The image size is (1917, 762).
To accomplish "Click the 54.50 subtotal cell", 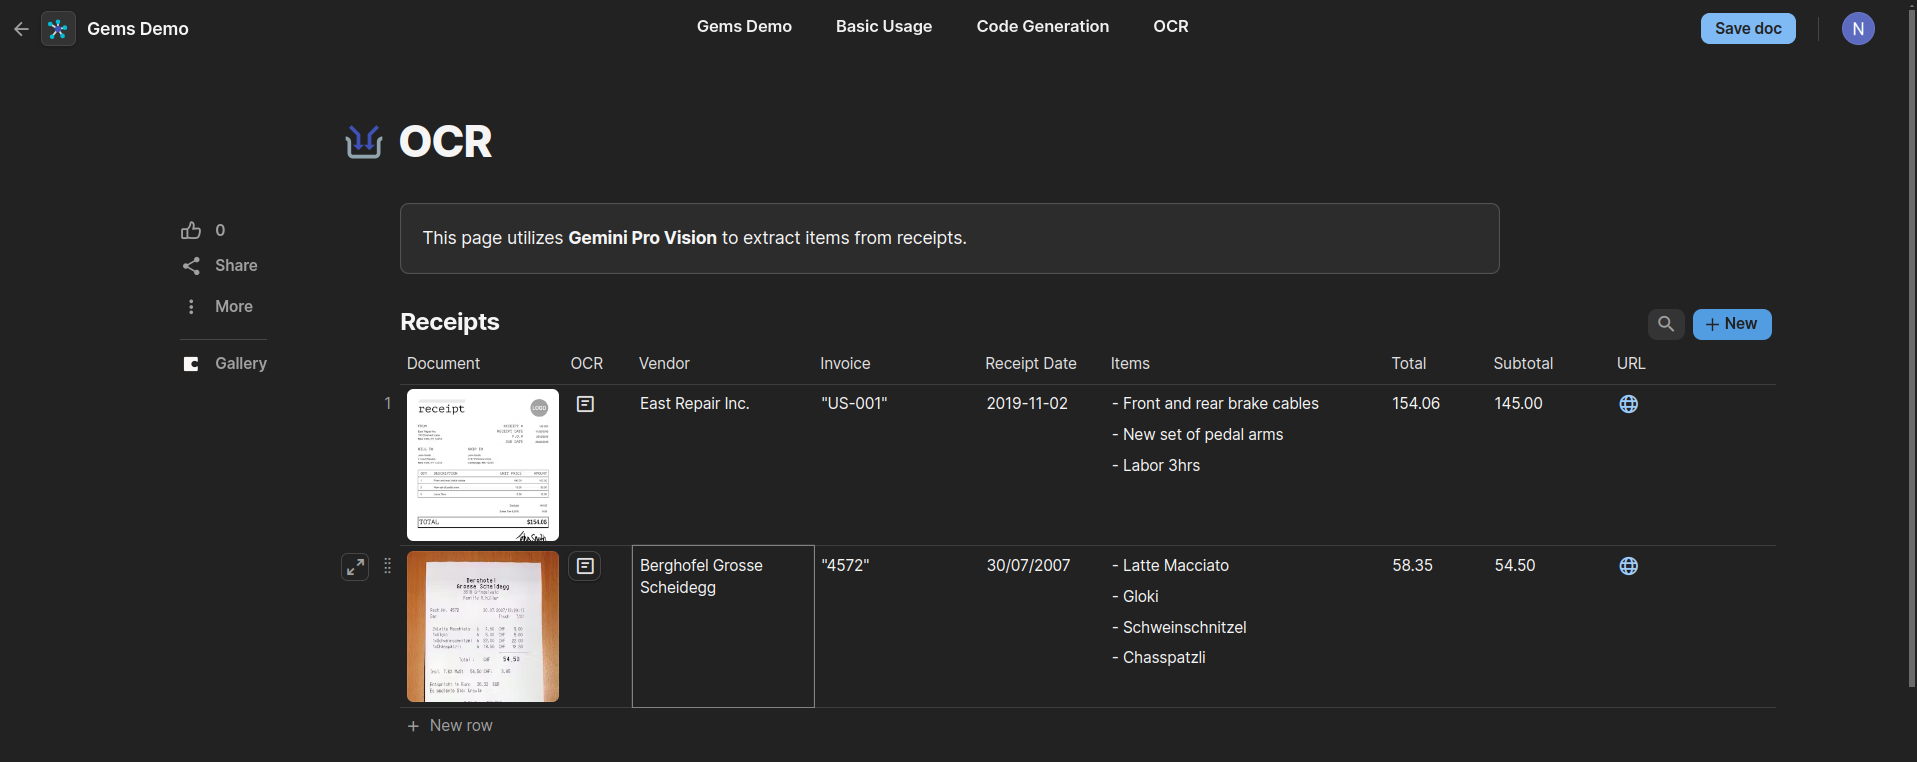I will (x=1549, y=626).
